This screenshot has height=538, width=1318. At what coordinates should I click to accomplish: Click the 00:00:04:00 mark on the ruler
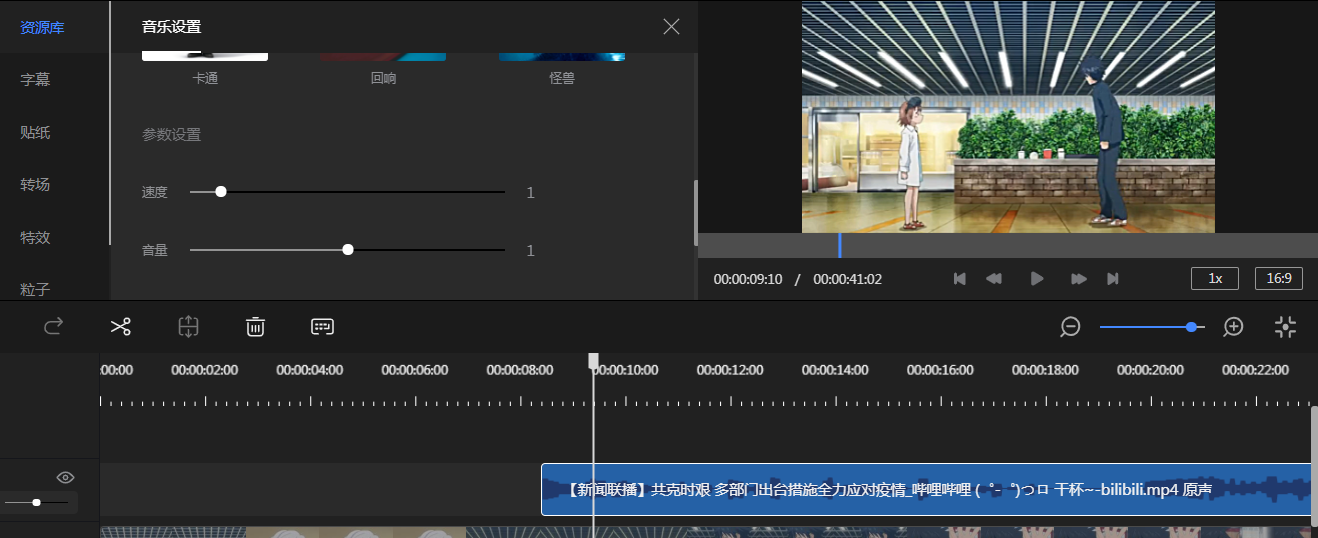coord(309,370)
